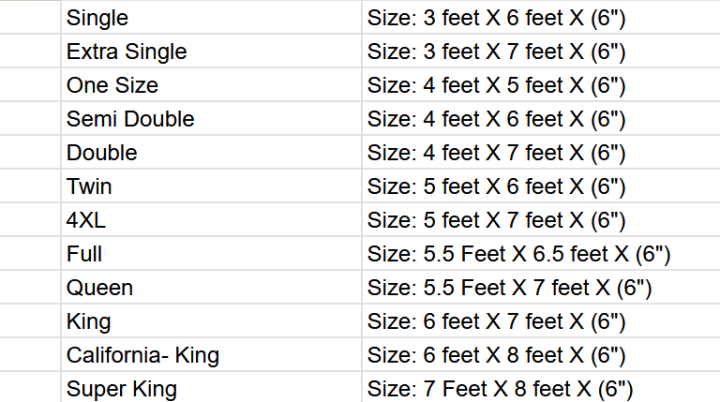Select the 3 feet X 6 feet cell
The width and height of the screenshot is (720, 402).
[x=541, y=17]
